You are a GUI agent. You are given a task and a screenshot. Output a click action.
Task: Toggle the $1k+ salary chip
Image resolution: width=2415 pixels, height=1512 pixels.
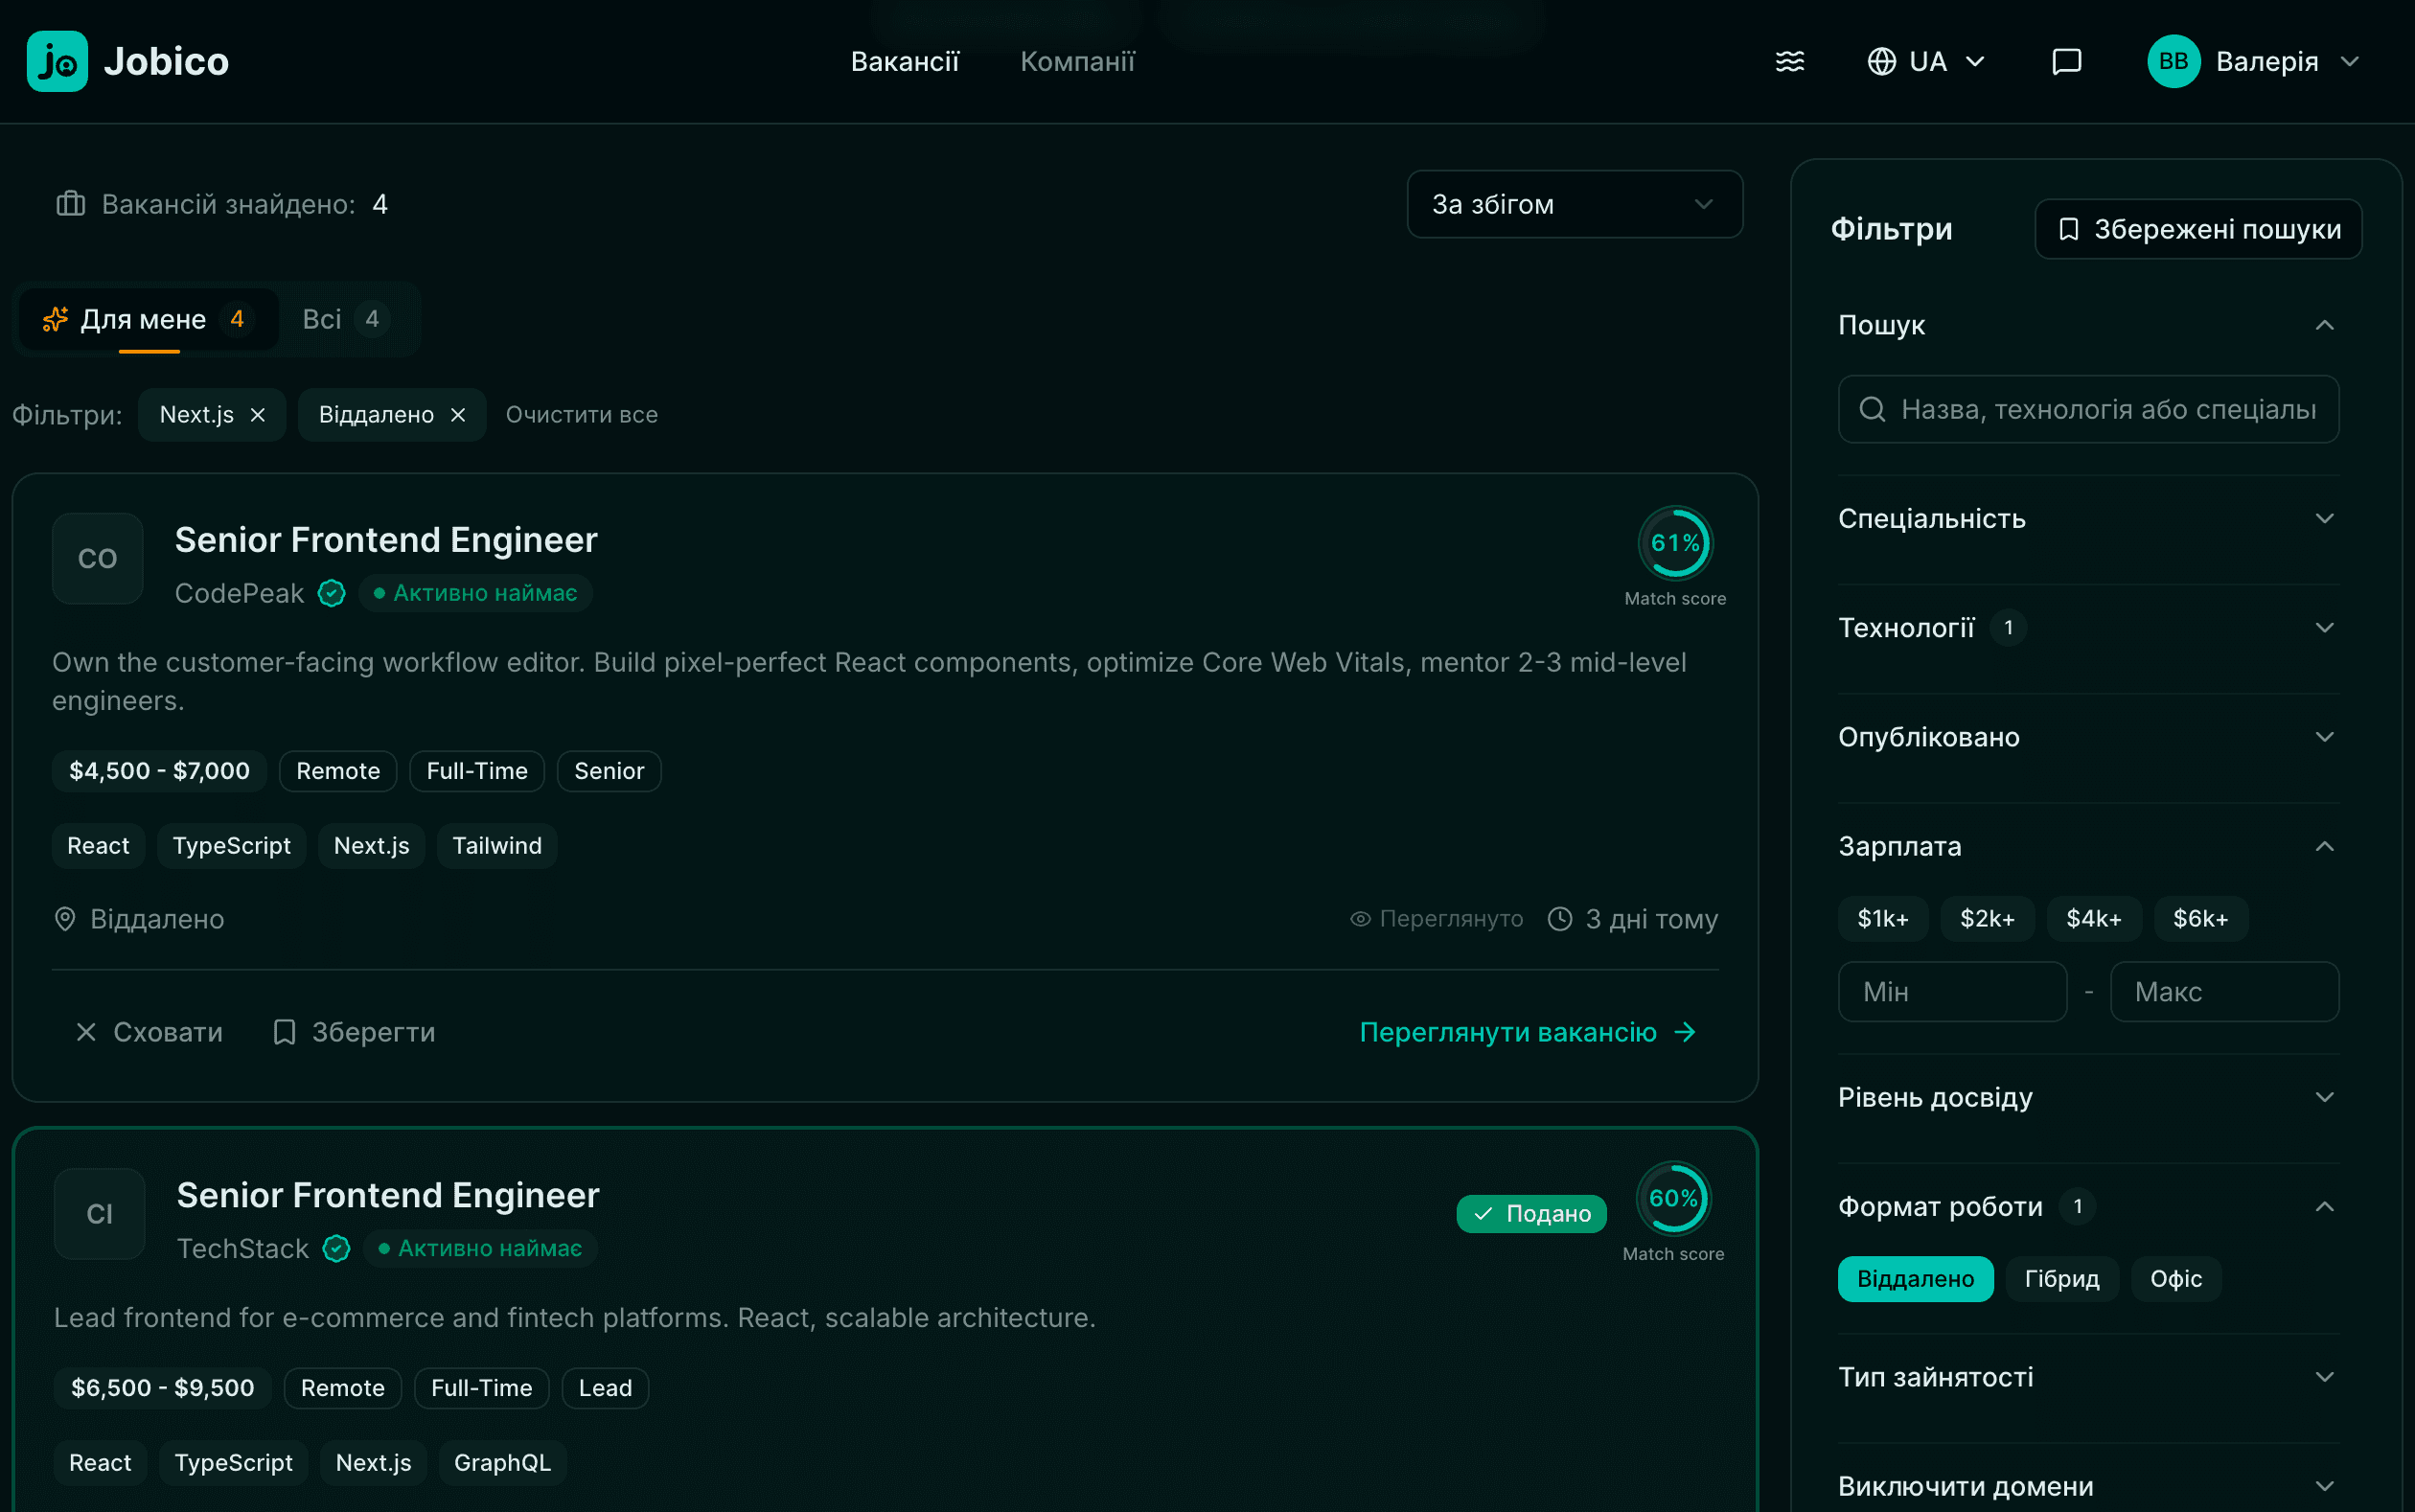[1883, 919]
